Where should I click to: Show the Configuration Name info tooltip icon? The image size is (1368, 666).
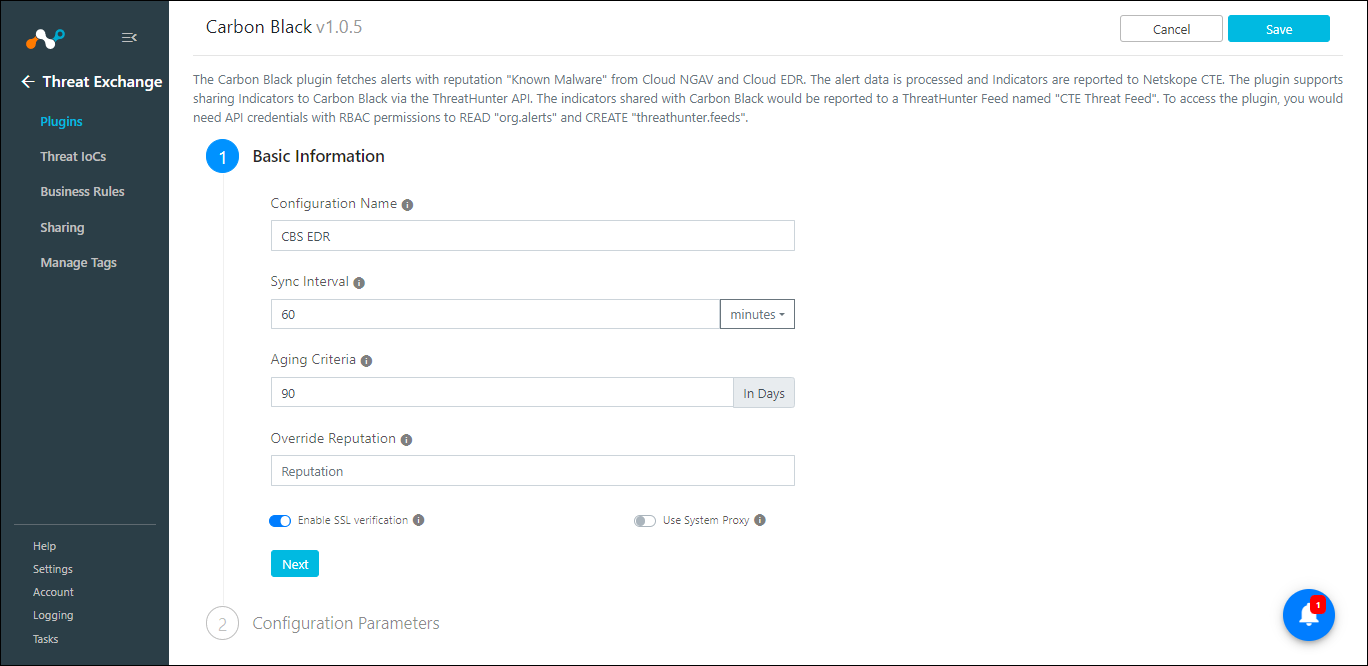(x=407, y=204)
